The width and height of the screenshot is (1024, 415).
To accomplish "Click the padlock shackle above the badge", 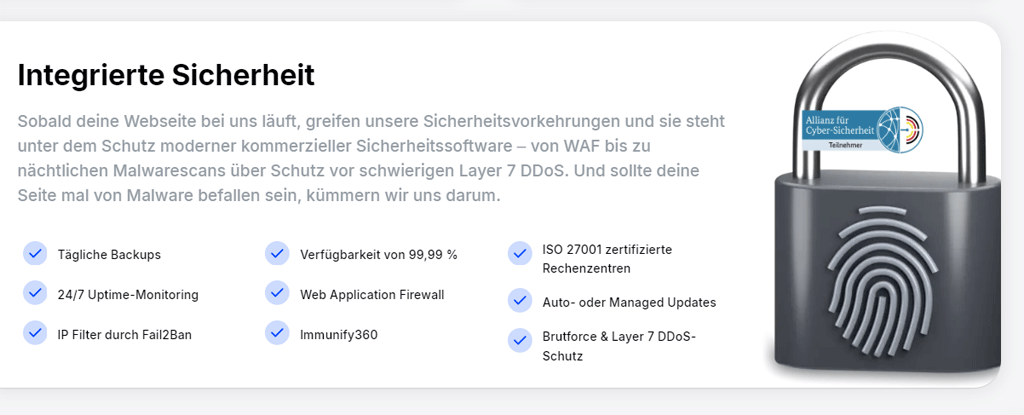I will click(x=860, y=62).
